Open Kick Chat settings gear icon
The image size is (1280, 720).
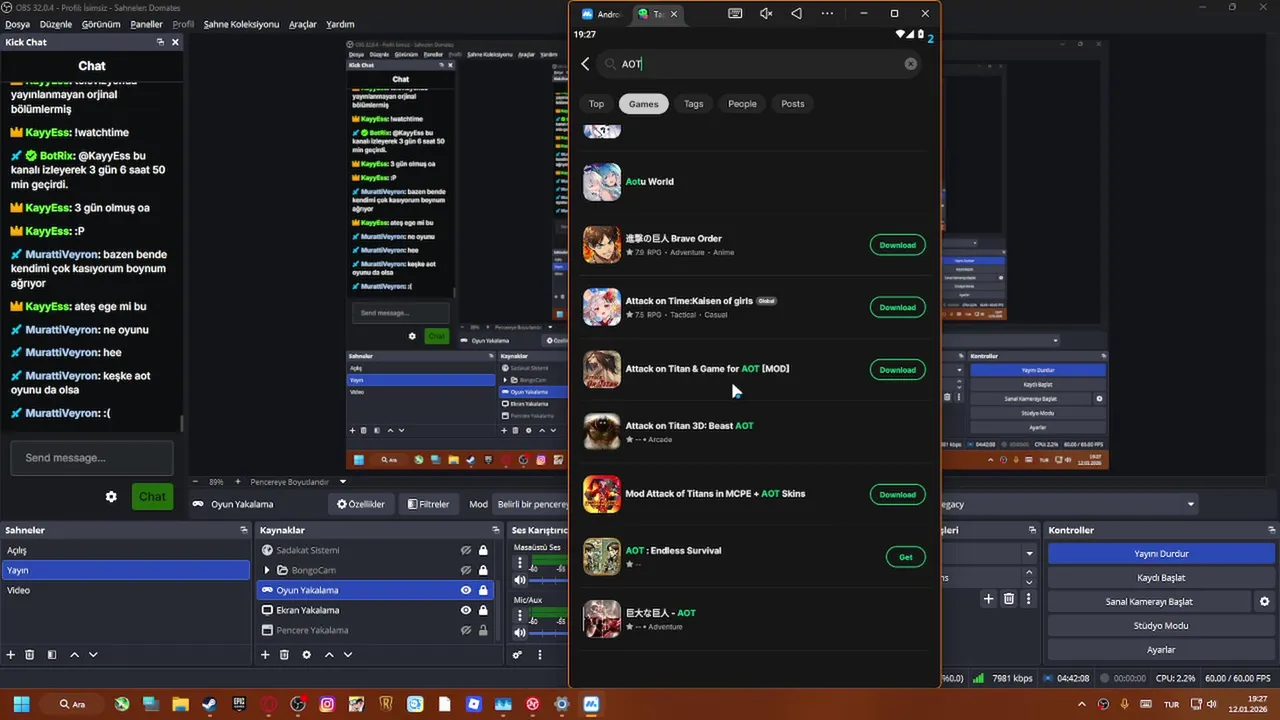pyautogui.click(x=111, y=497)
